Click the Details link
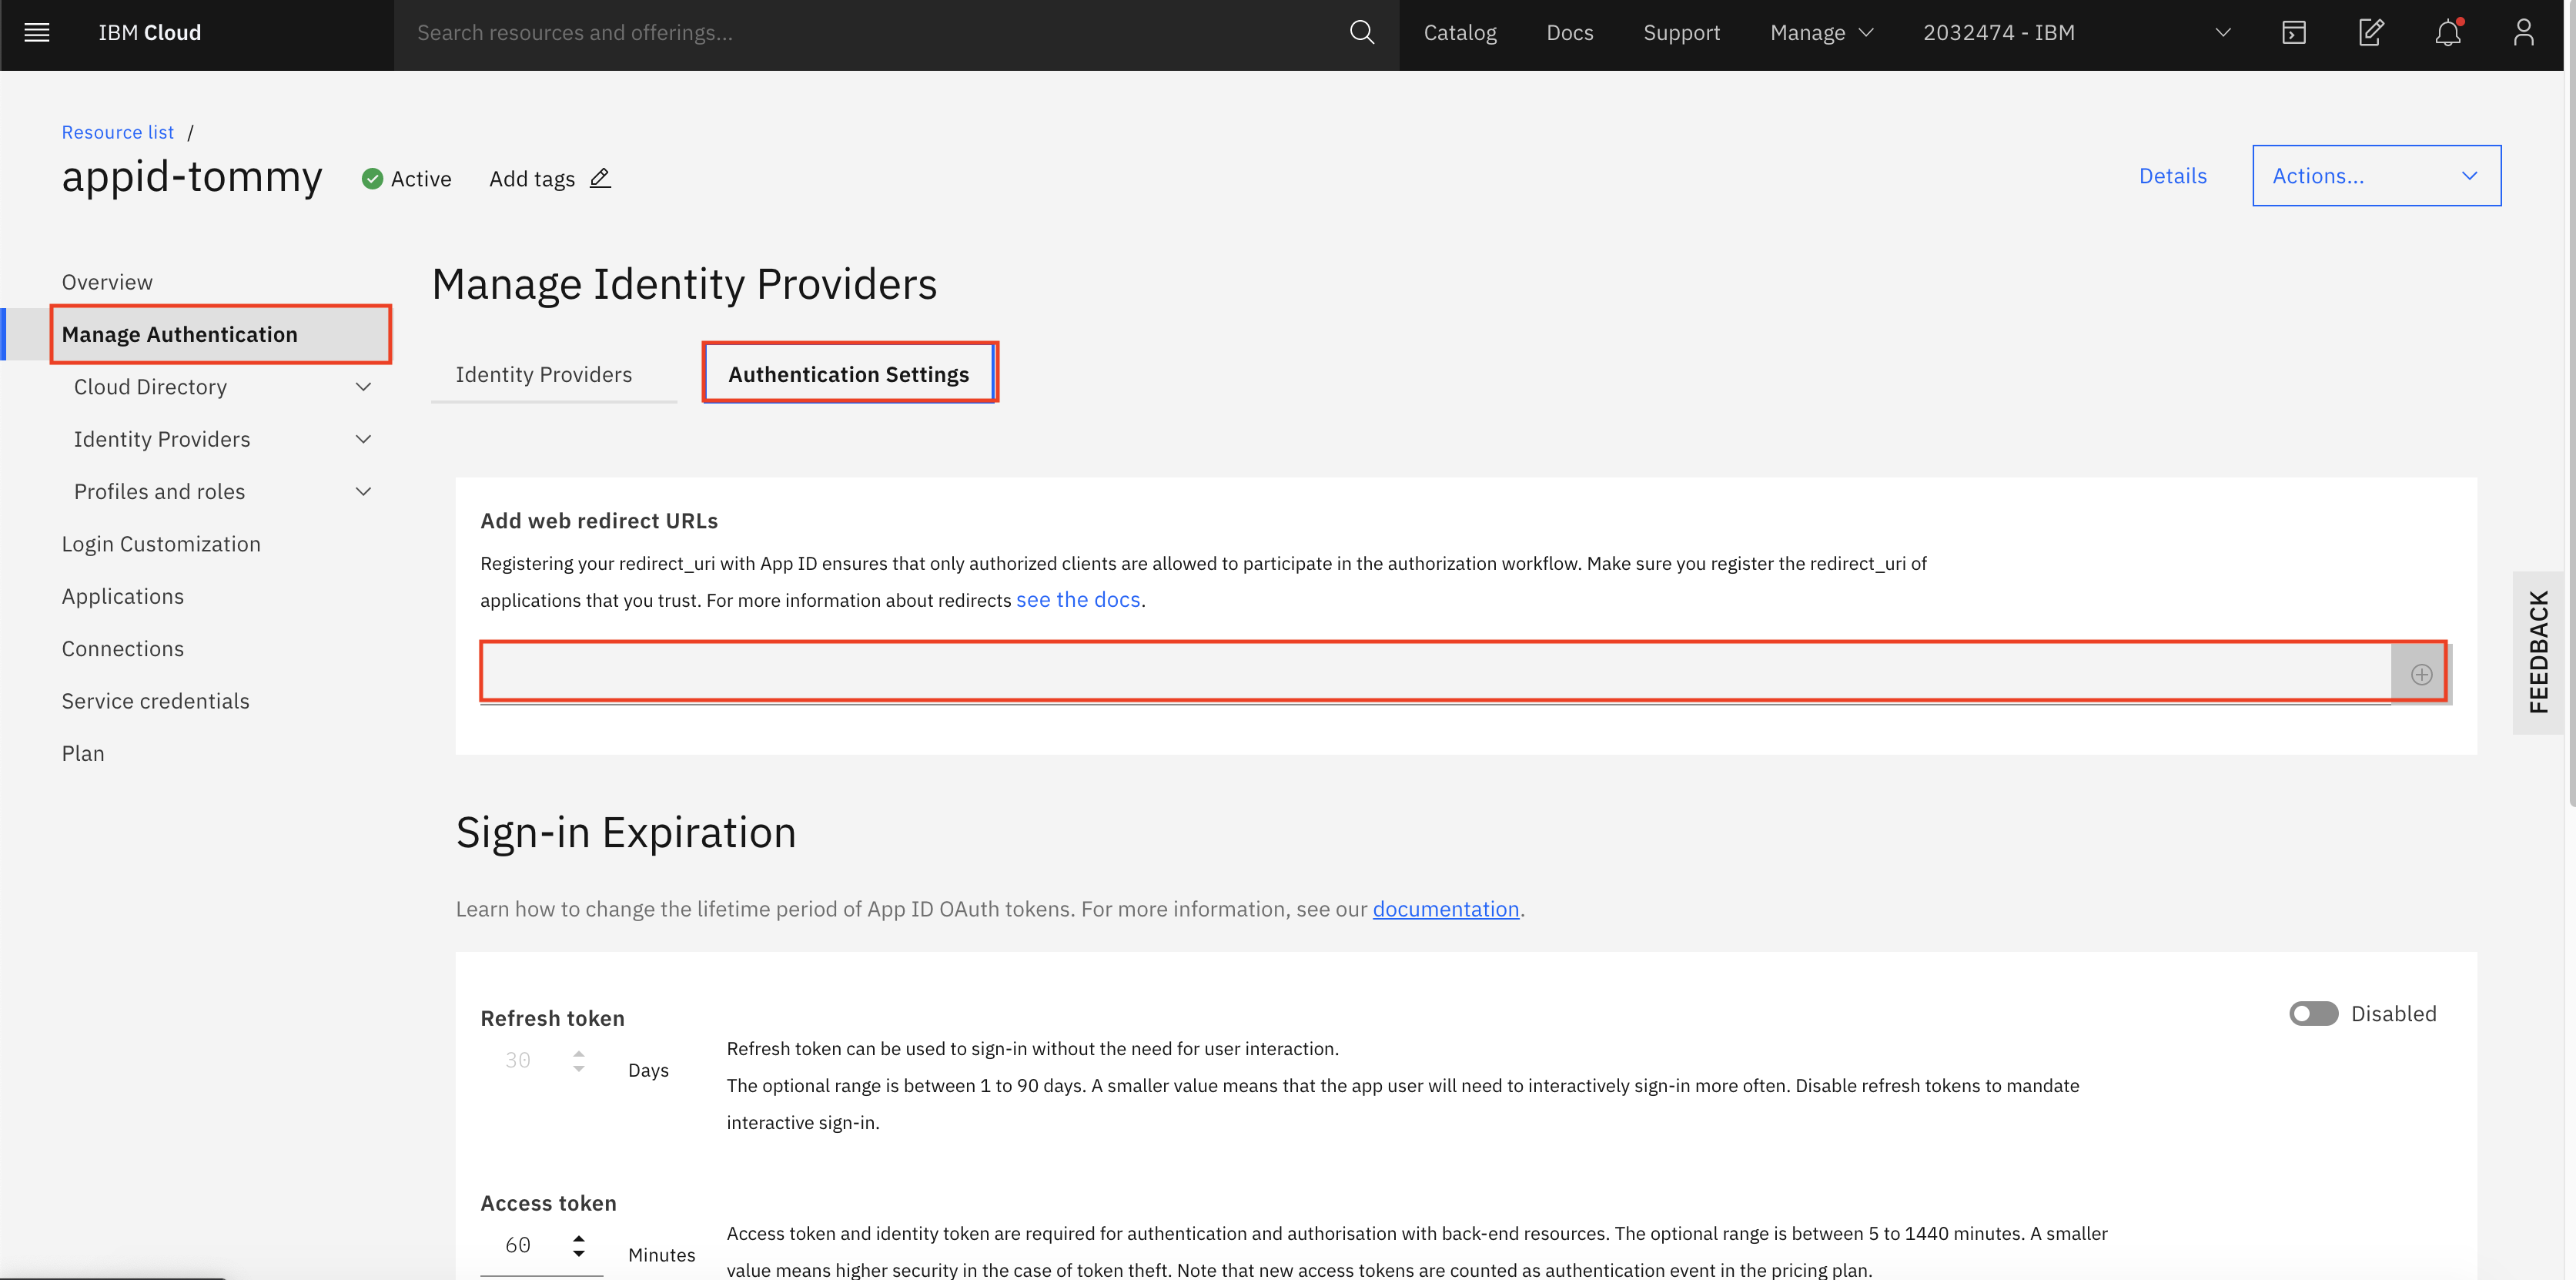 pos(2172,176)
